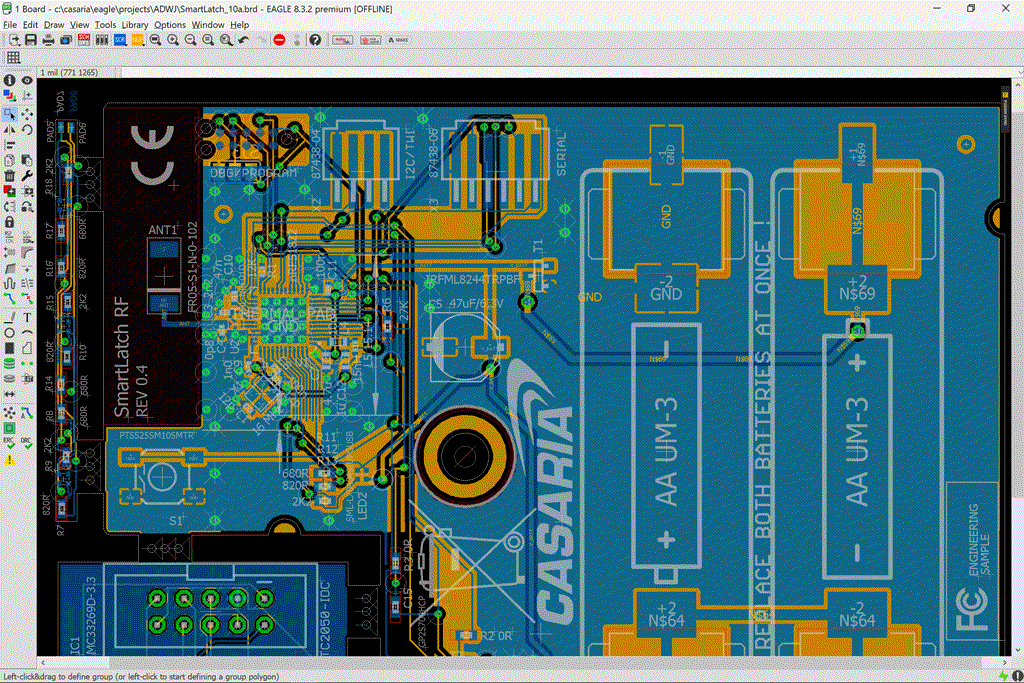Select the Move tool
Screen dimensions: 1024x683
[27, 114]
